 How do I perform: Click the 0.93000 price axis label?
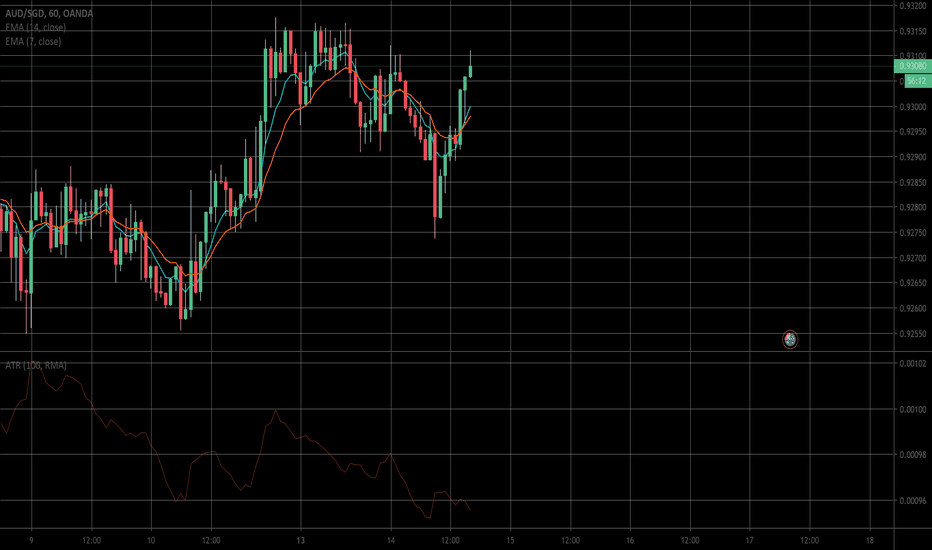(x=911, y=107)
